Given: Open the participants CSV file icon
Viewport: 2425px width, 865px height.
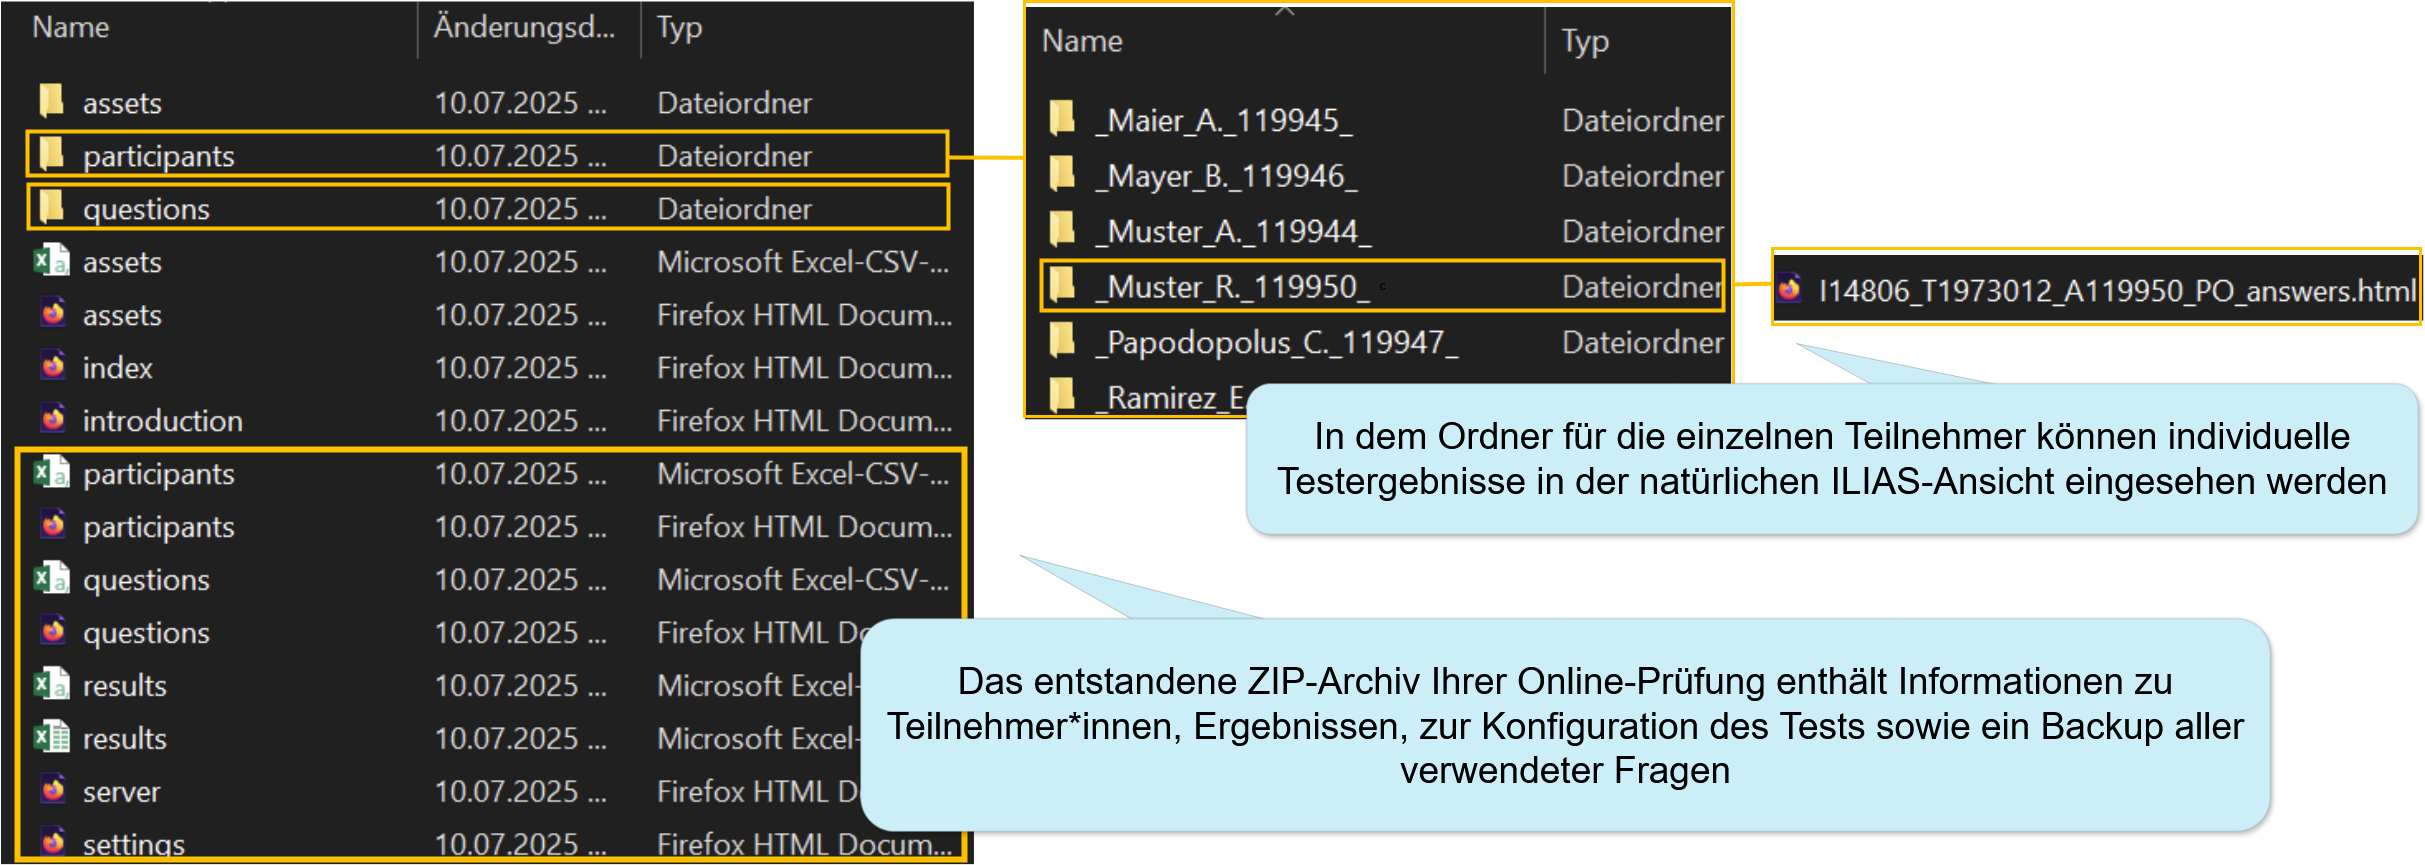Looking at the screenshot, I should [x=51, y=472].
